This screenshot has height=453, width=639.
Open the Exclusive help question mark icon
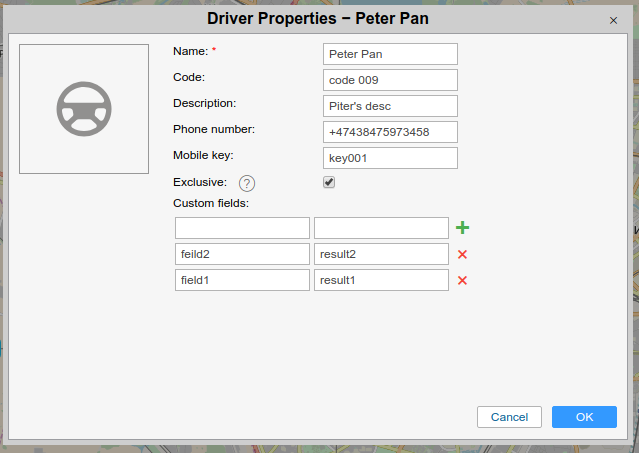pyautogui.click(x=247, y=183)
